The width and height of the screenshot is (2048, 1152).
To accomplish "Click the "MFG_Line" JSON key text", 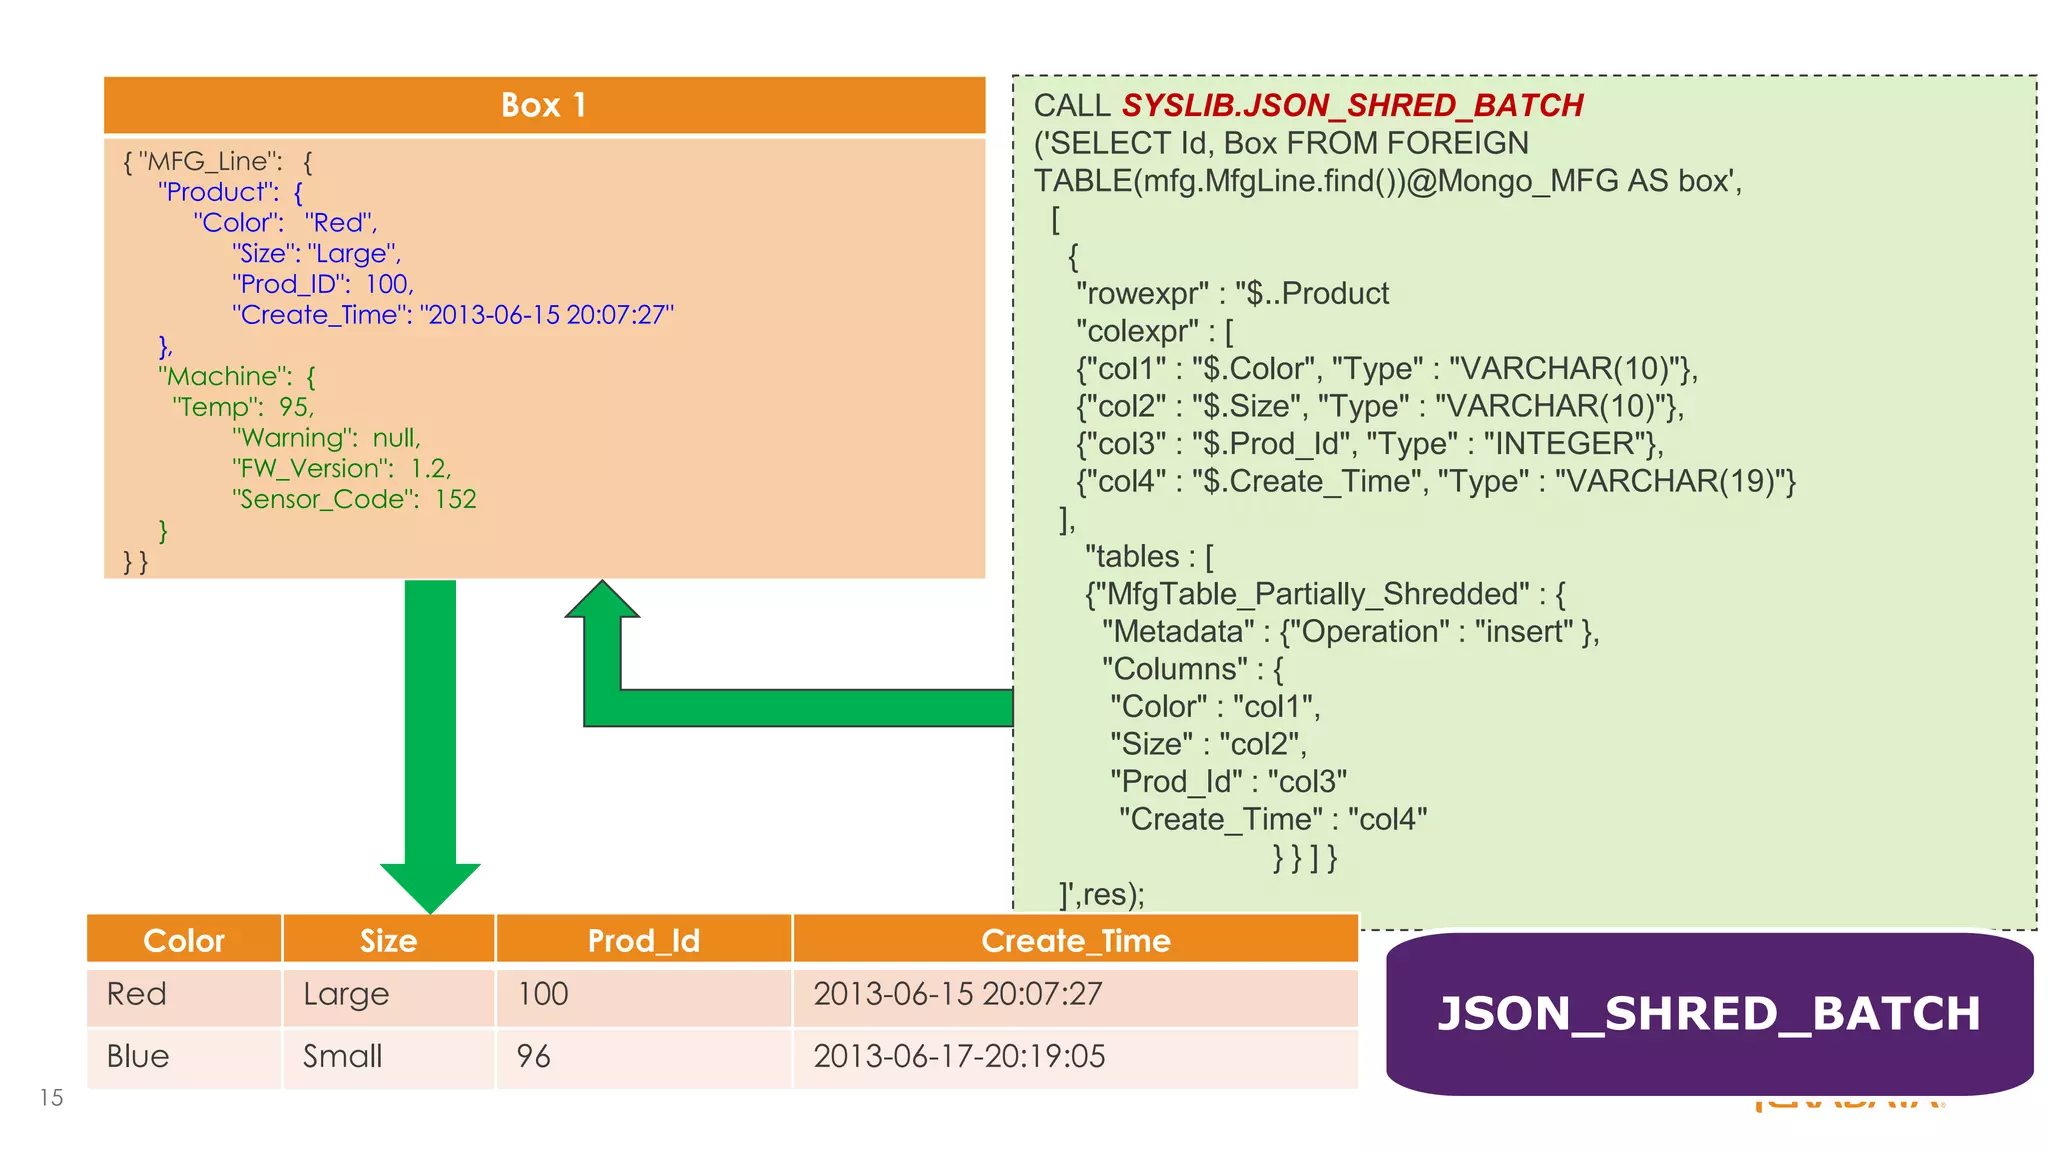I will 209,161.
